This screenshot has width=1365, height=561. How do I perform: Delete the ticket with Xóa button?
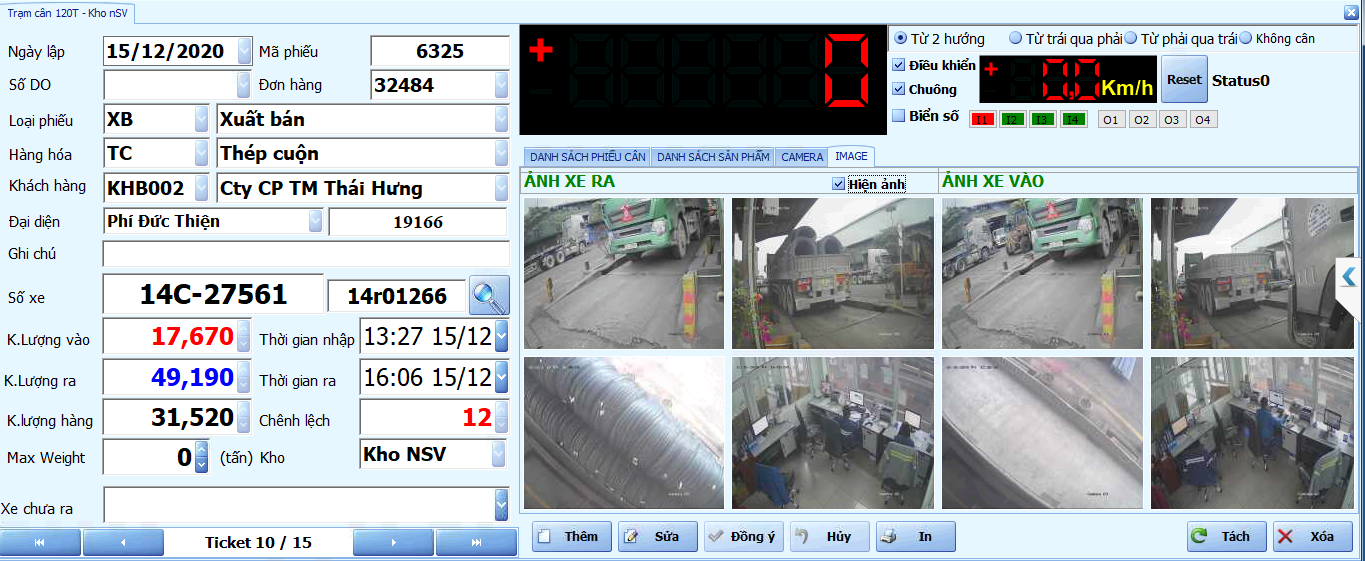pyautogui.click(x=1312, y=537)
